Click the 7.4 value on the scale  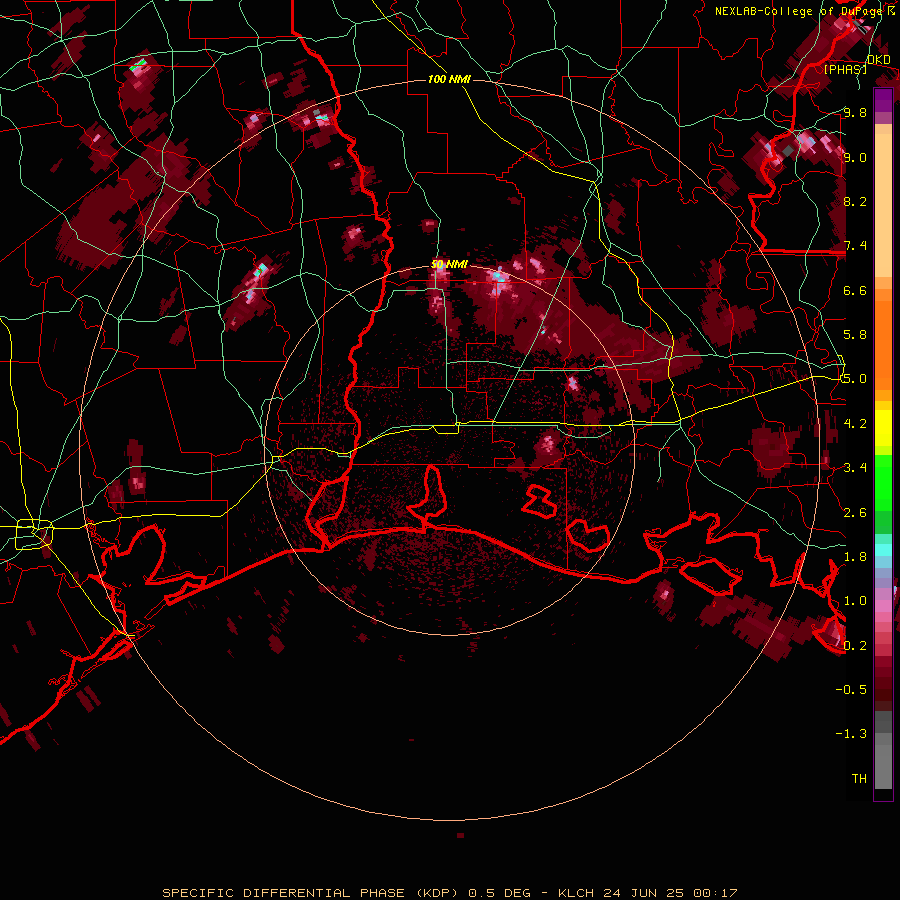[855, 246]
